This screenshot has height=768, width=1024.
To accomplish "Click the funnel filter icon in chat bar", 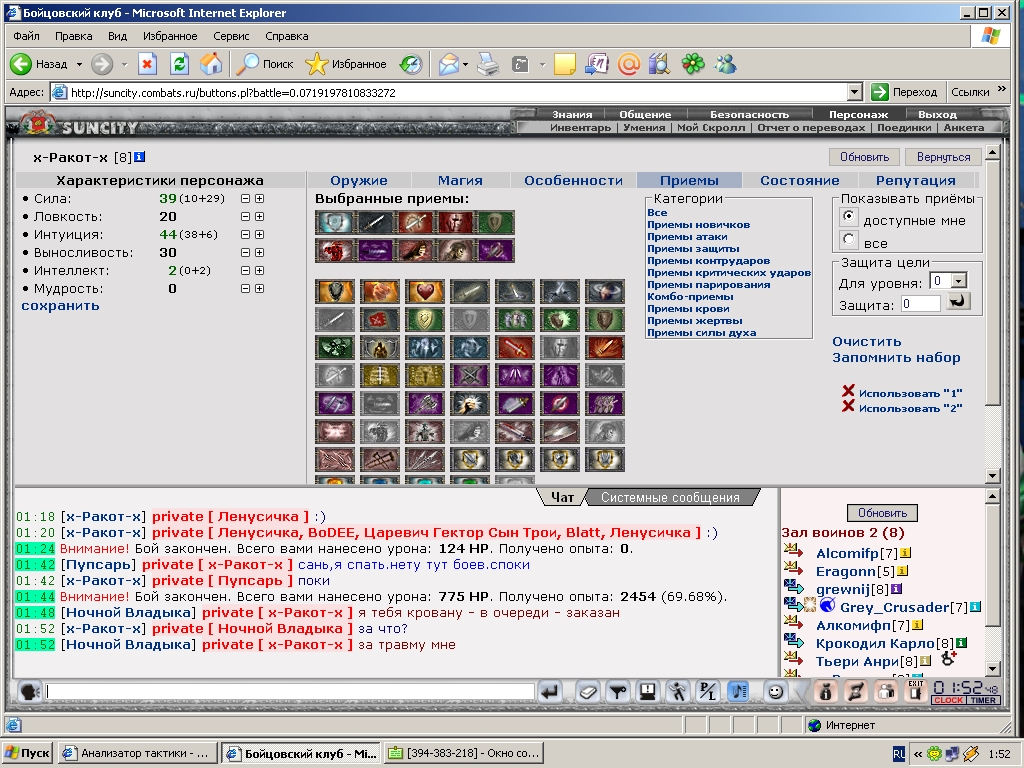I will (618, 692).
